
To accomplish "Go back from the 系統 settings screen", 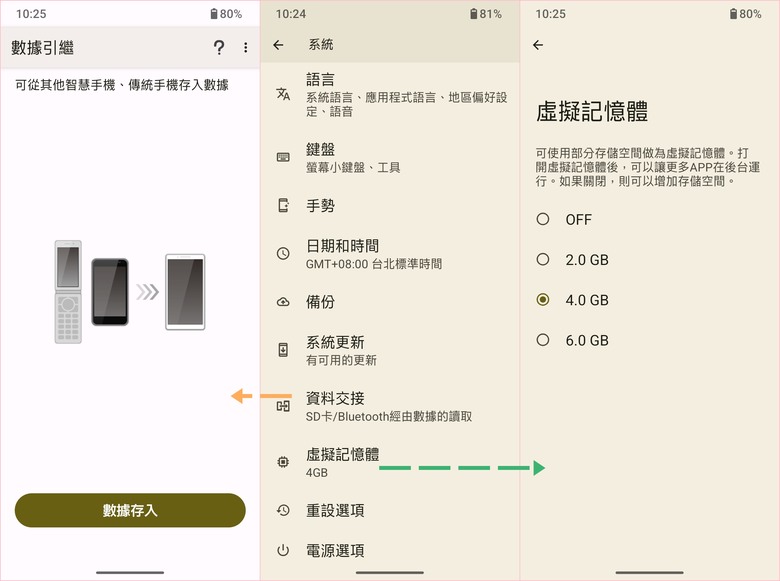I will coord(279,45).
